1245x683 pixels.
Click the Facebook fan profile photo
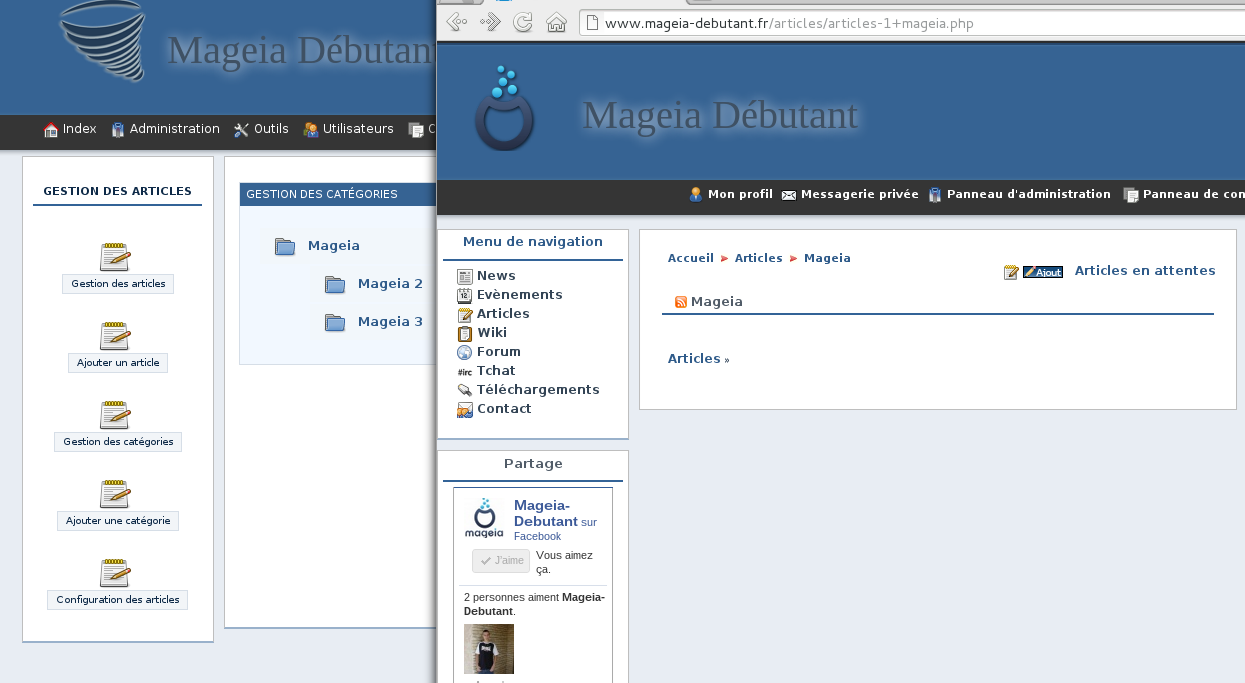tap(489, 649)
